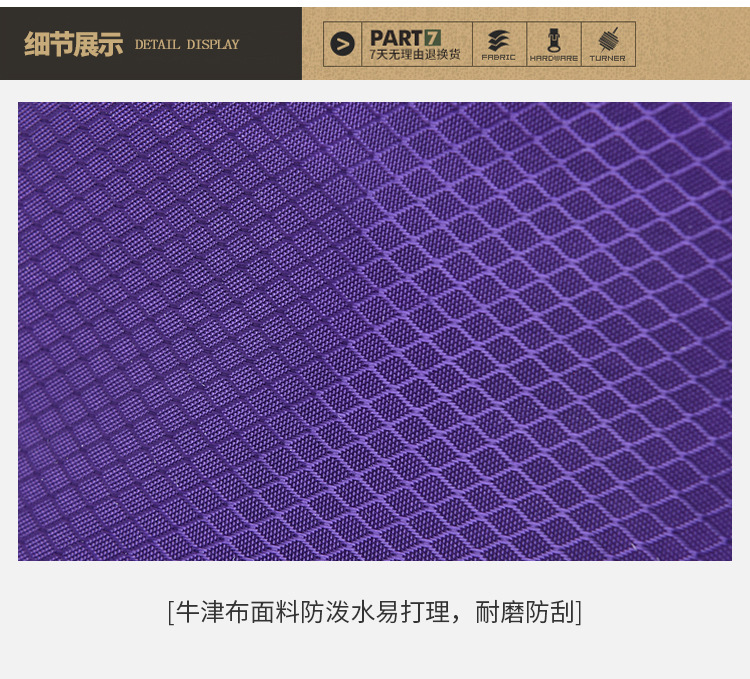
Task: Click the purple ripstop fabric photo
Action: 375,331
